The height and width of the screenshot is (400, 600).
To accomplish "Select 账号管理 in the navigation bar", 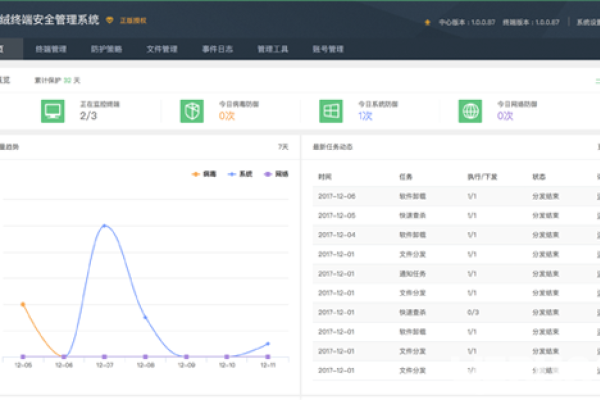I will [328, 49].
